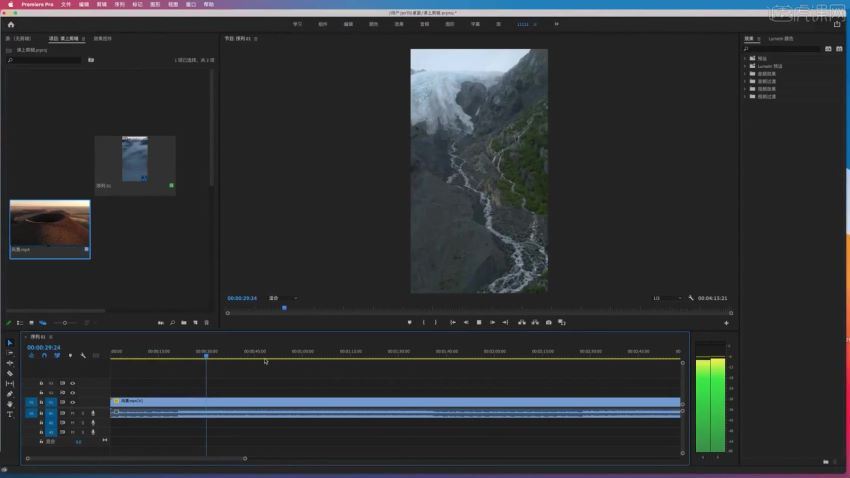This screenshot has height=478, width=850.
Task: Open the 文件 menu
Action: coord(66,4)
